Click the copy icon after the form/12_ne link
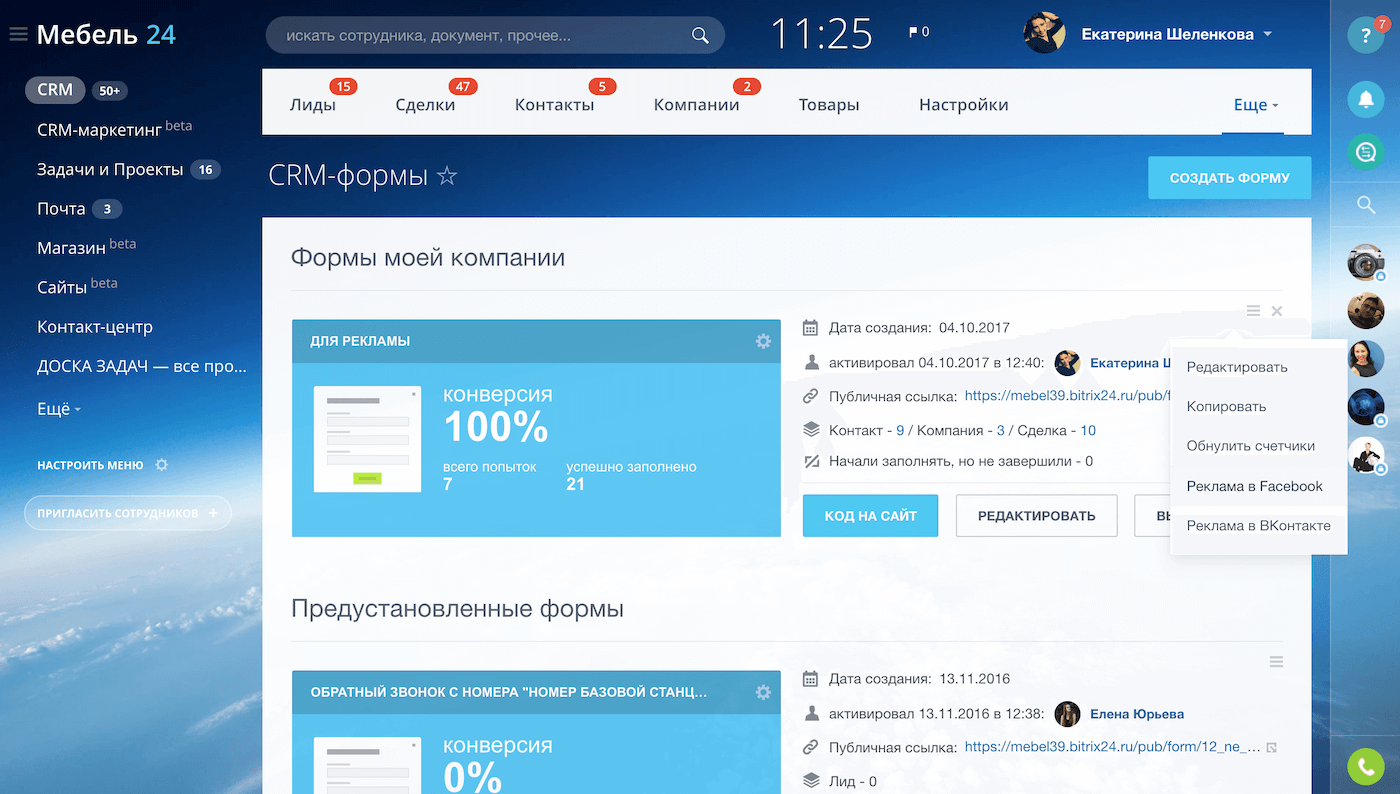 (x=1271, y=747)
